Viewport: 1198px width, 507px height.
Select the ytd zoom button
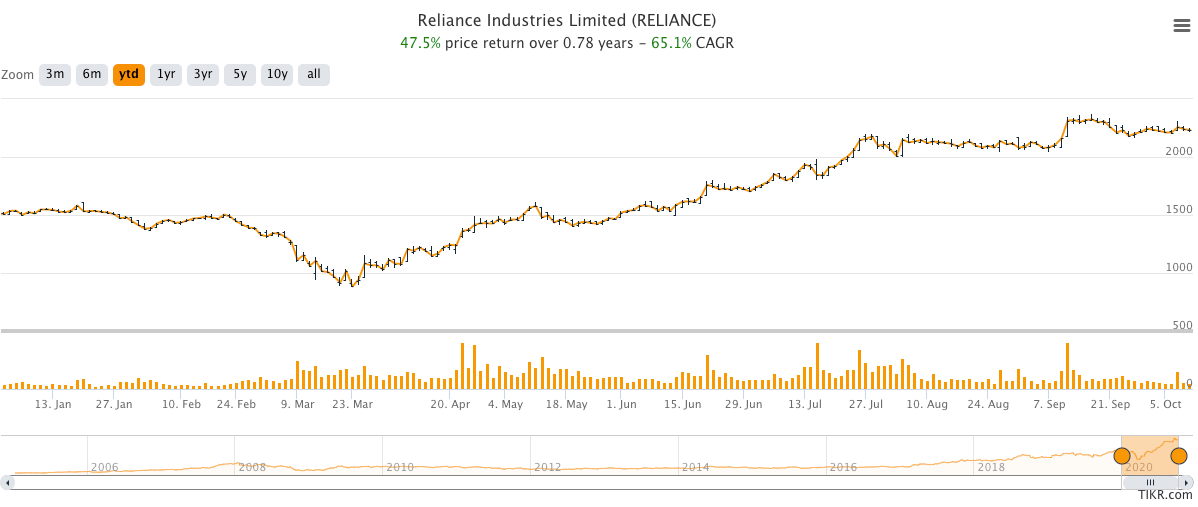(x=129, y=74)
